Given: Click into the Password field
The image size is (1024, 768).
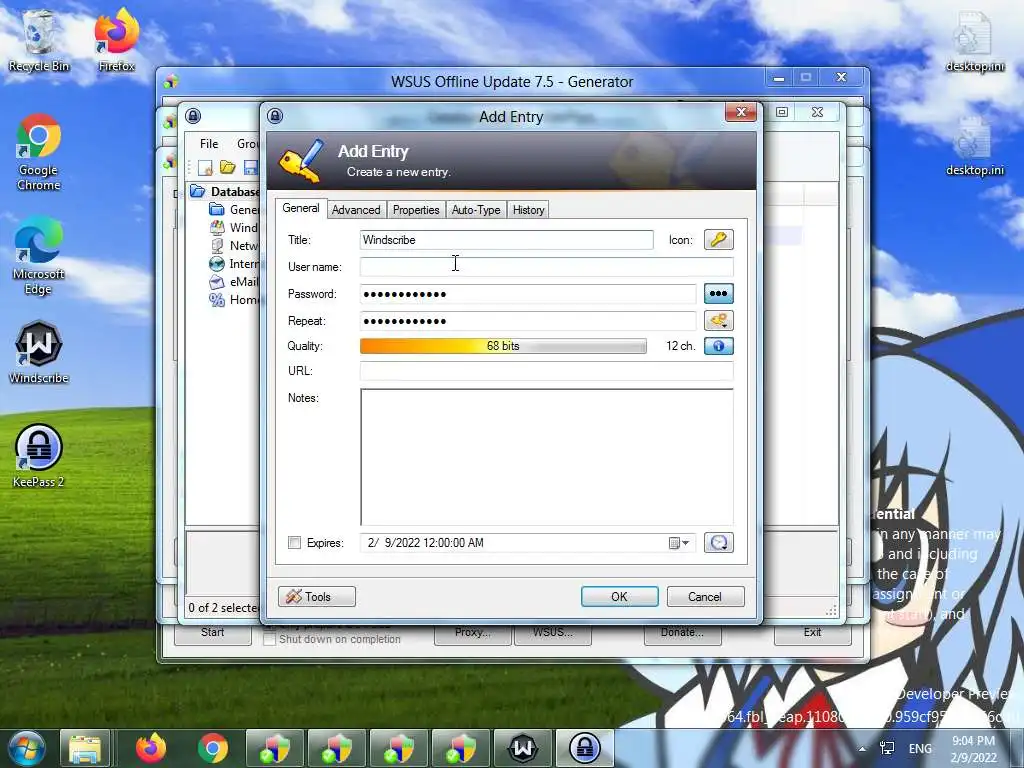Looking at the screenshot, I should tap(528, 294).
